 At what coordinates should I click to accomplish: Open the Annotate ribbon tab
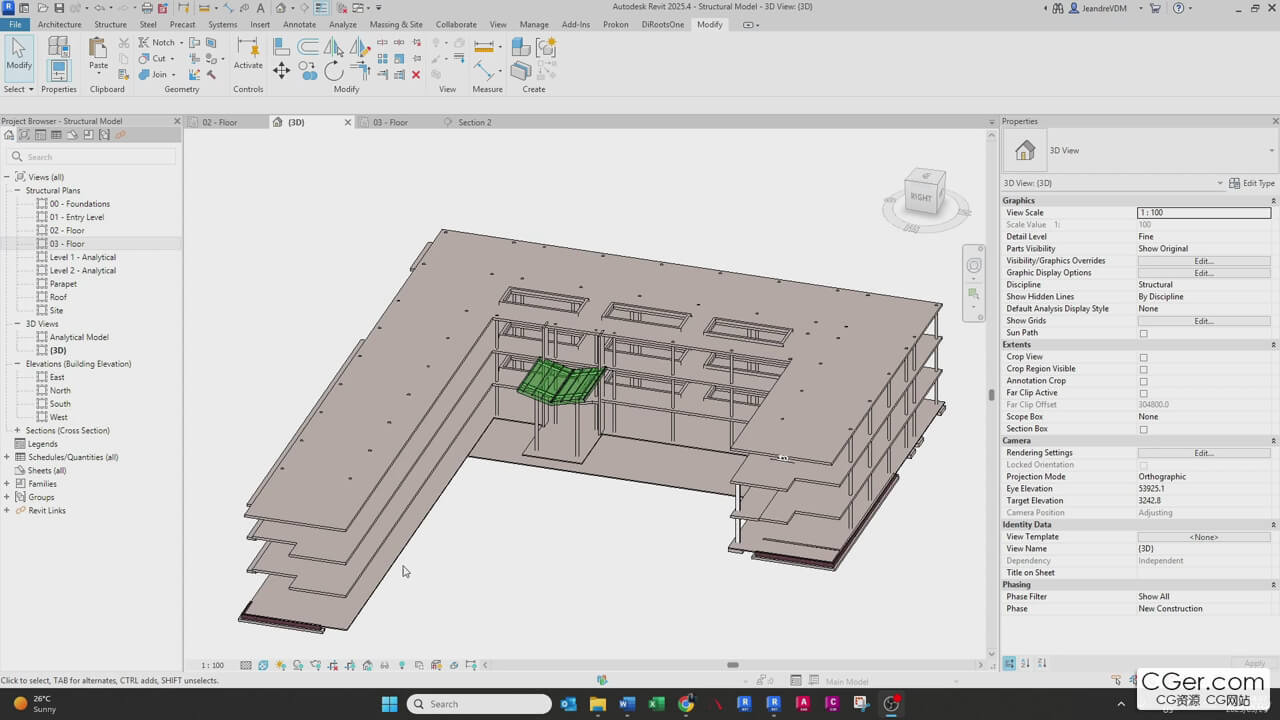tap(299, 24)
